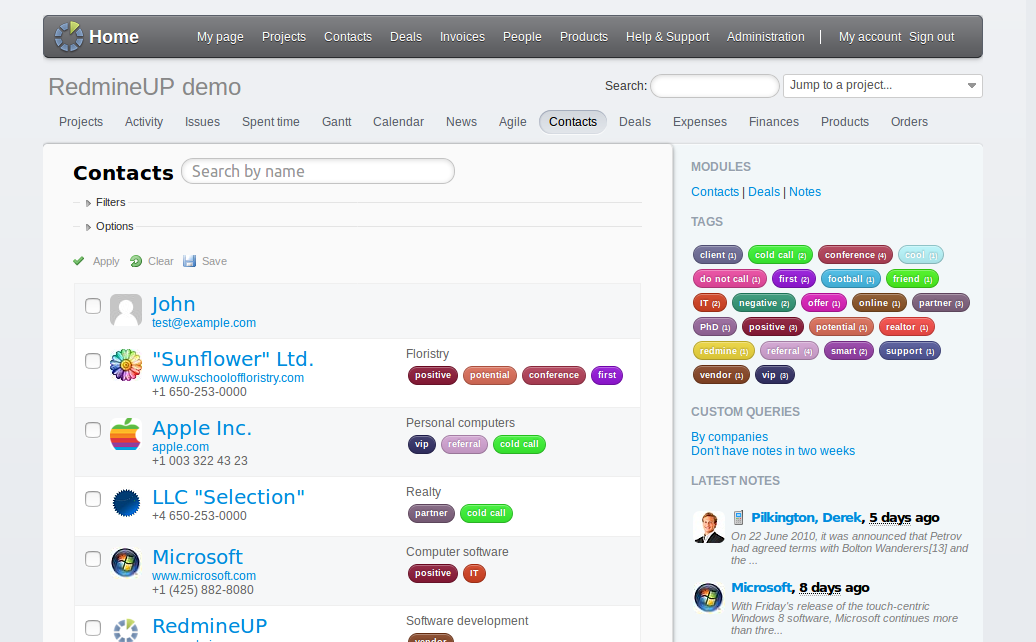Expand the Filters section
1036x642 pixels.
[110, 203]
